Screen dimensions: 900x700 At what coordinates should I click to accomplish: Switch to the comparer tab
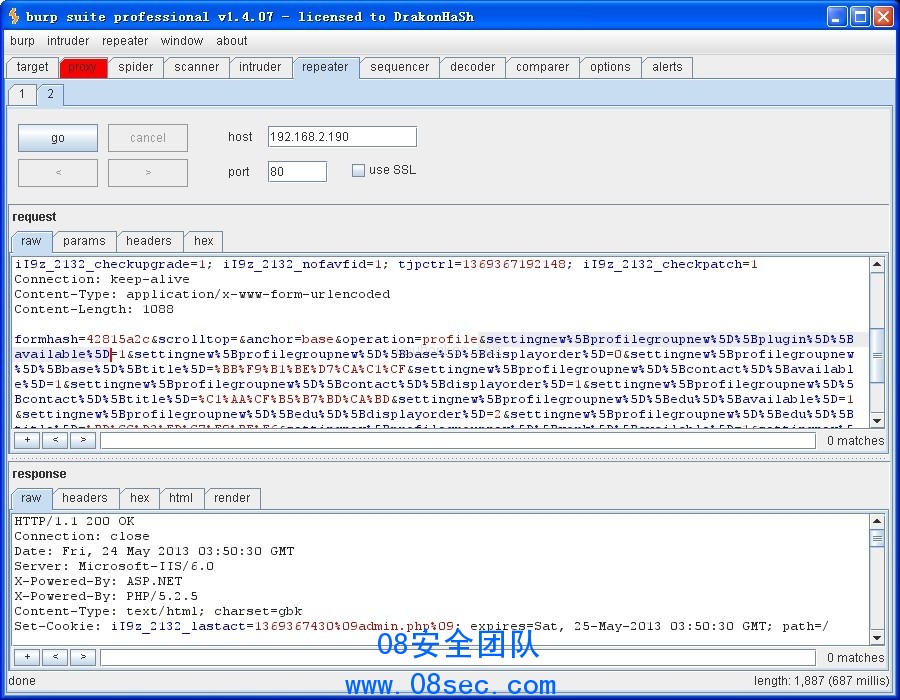pyautogui.click(x=543, y=67)
